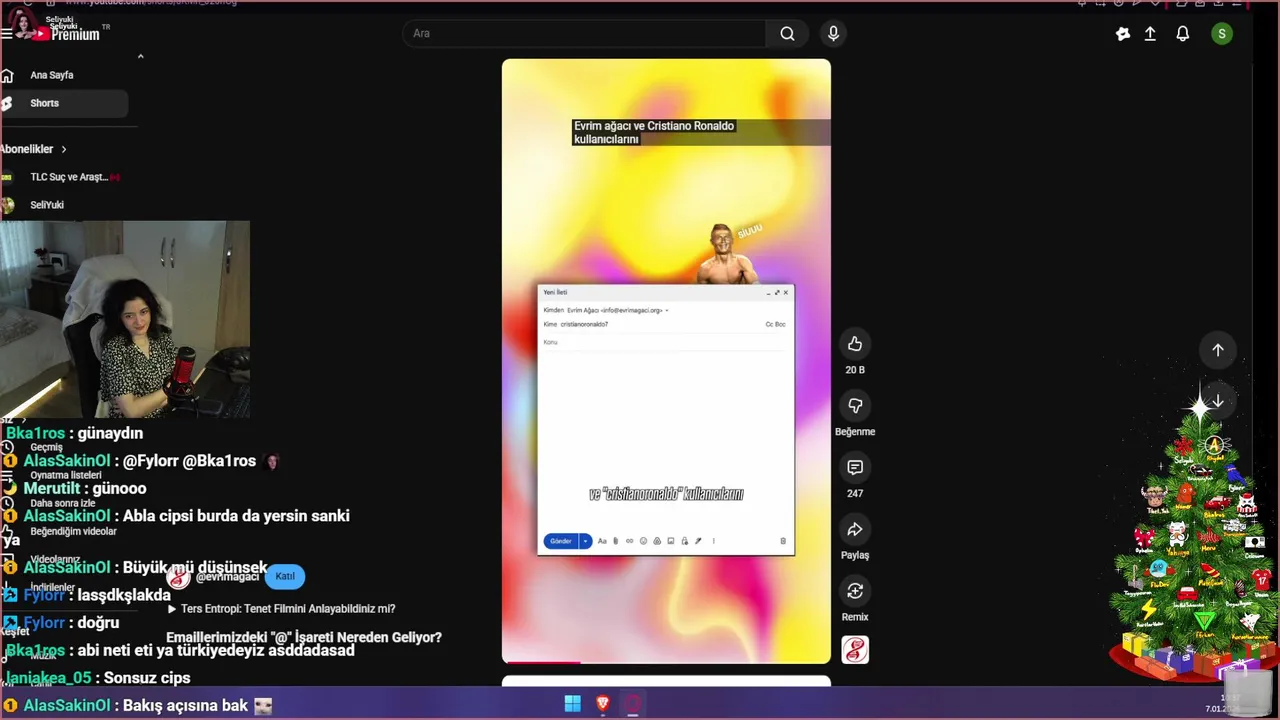Open Brave browser from the taskbar
Screen dimensions: 1280x720
click(x=602, y=703)
